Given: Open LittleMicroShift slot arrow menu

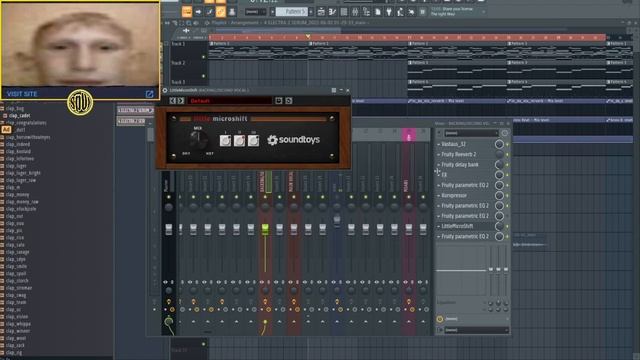Looking at the screenshot, I should pyautogui.click(x=439, y=226).
